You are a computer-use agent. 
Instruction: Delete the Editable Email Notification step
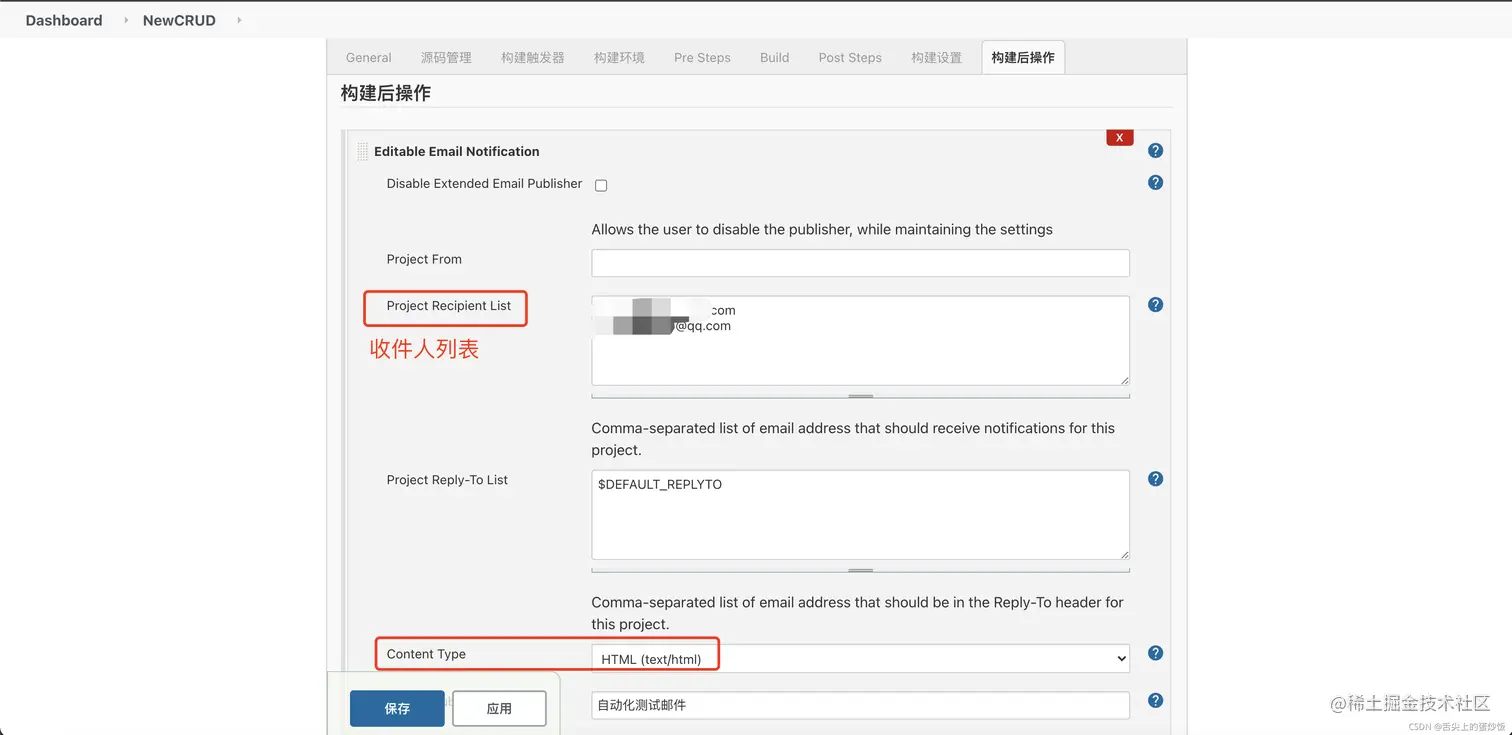click(x=1119, y=138)
